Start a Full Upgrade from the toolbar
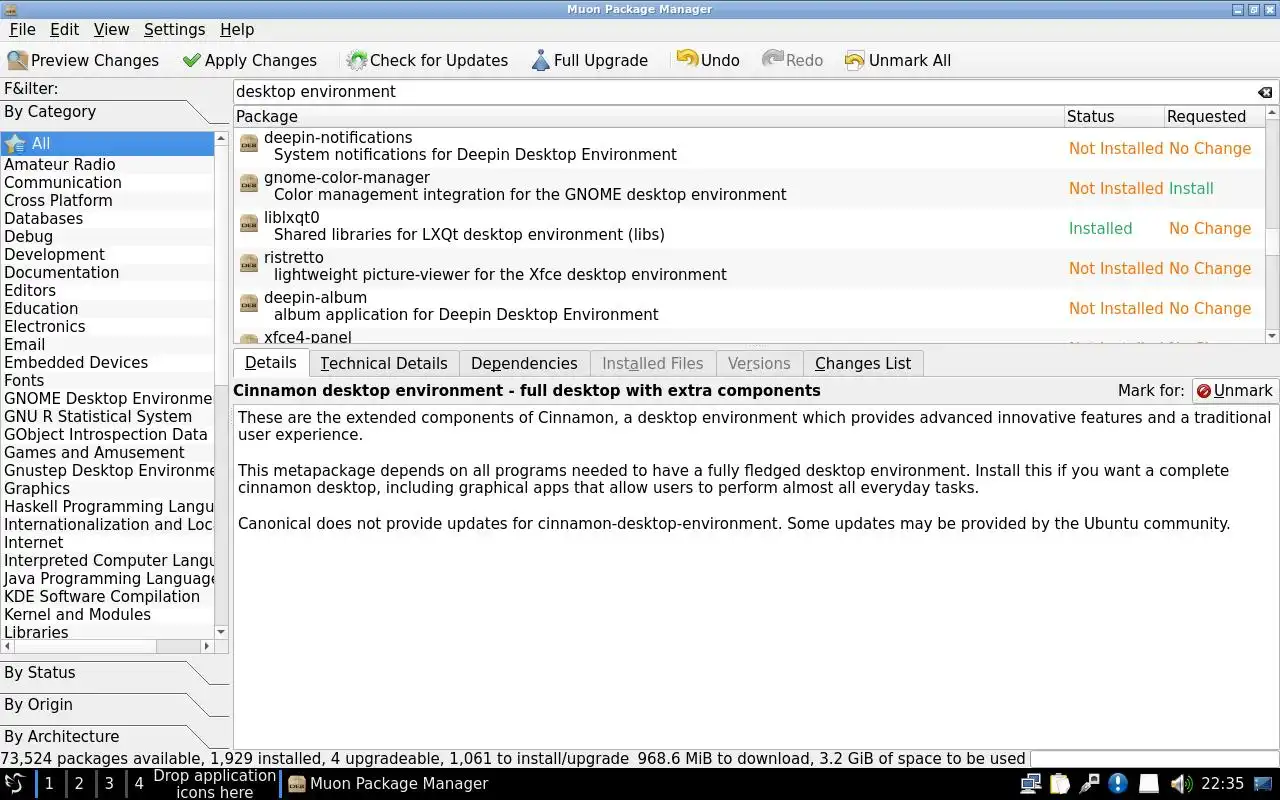 pyautogui.click(x=589, y=60)
